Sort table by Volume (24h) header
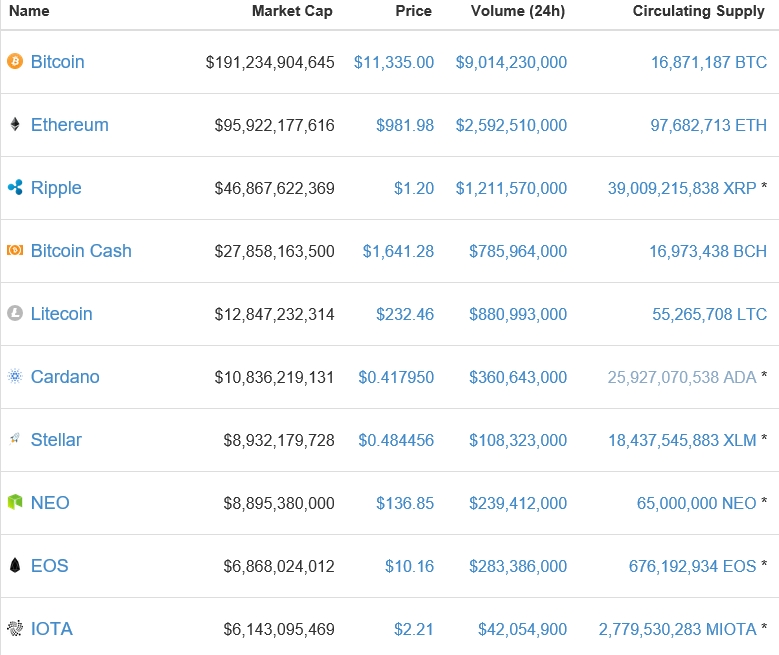The image size is (779, 655). [x=518, y=11]
